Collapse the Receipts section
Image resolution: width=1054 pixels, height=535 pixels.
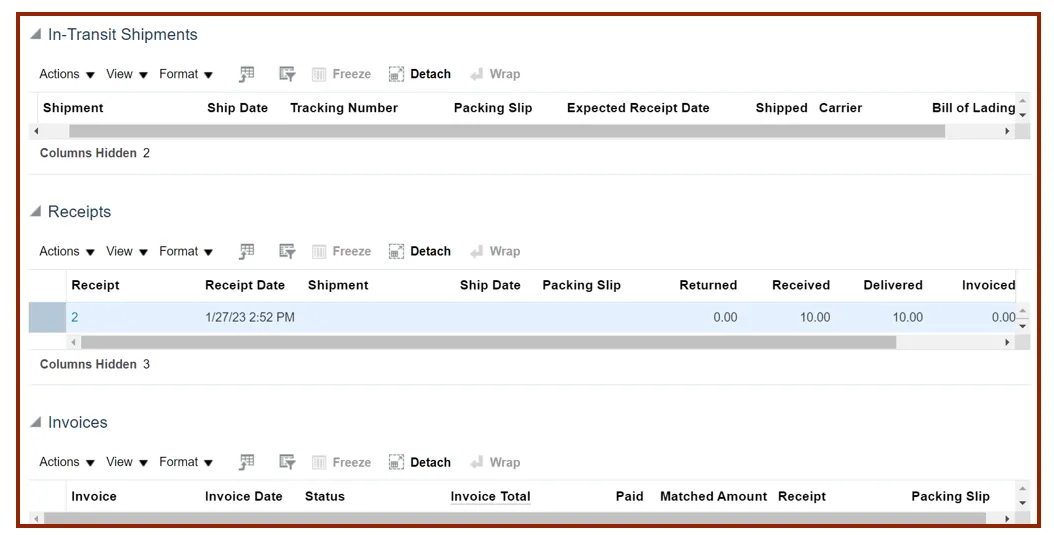pos(36,212)
